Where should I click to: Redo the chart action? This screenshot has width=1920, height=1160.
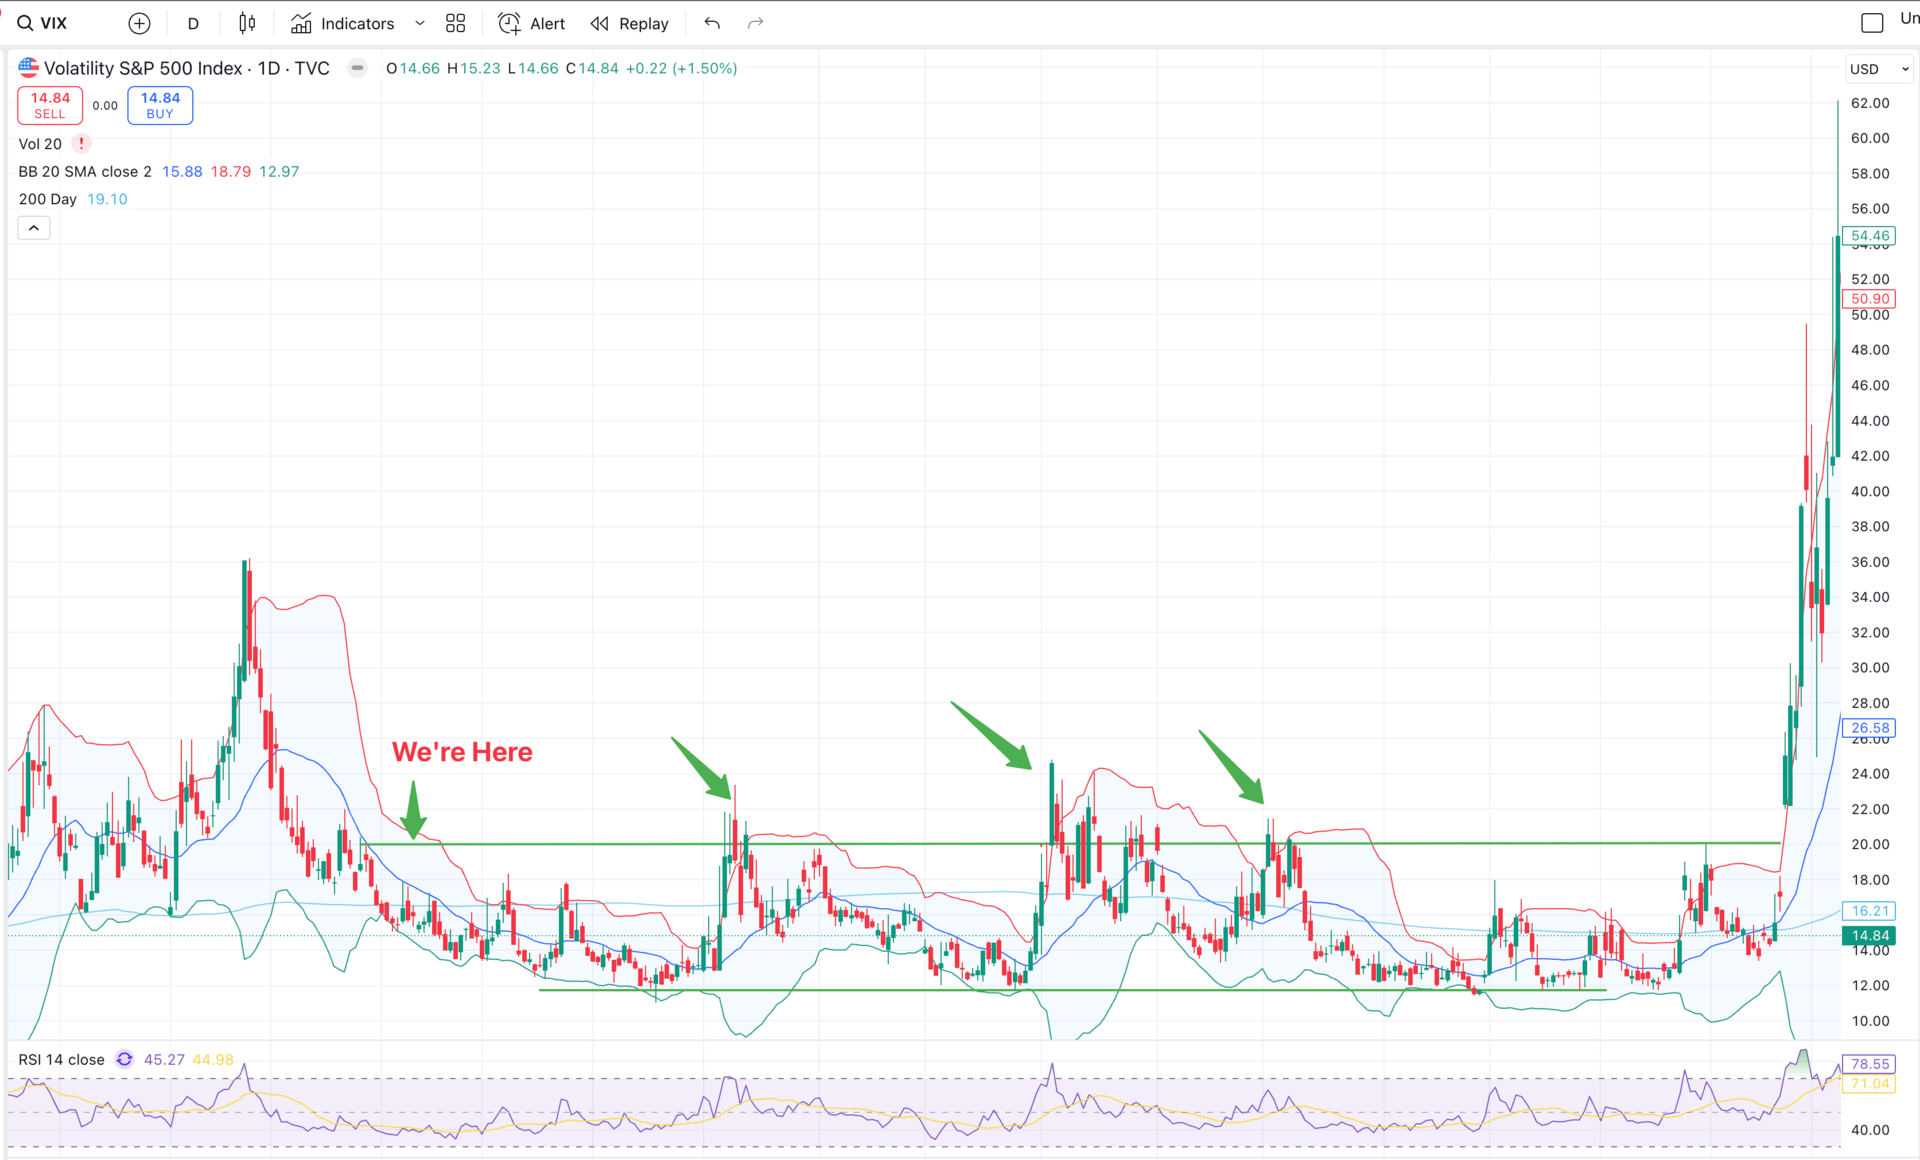[x=756, y=23]
